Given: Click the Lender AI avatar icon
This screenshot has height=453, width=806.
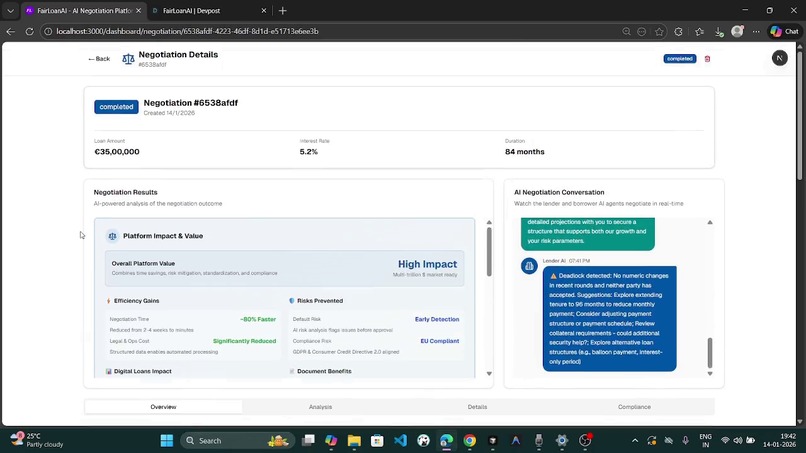Looking at the screenshot, I should [x=529, y=266].
